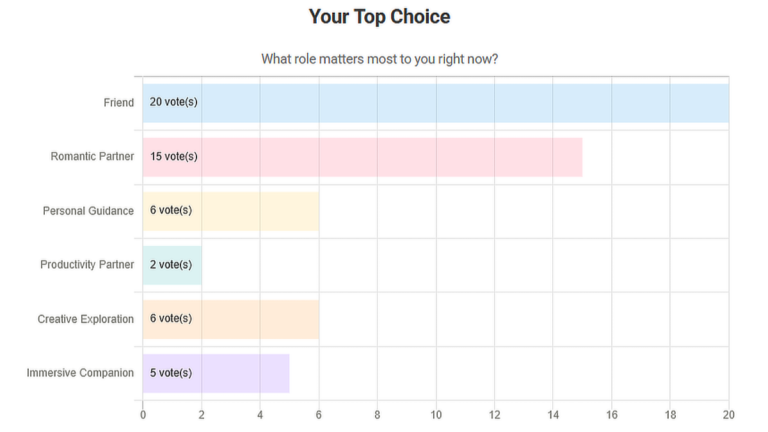Click the x-axis tick labeled 10
The height and width of the screenshot is (432, 768).
(436, 415)
